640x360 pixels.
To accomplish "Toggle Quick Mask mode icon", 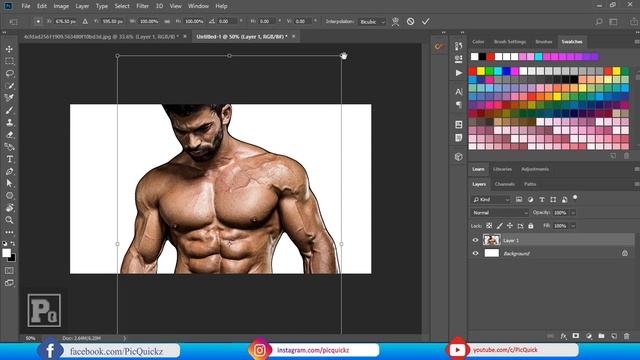I will pos(9,271).
